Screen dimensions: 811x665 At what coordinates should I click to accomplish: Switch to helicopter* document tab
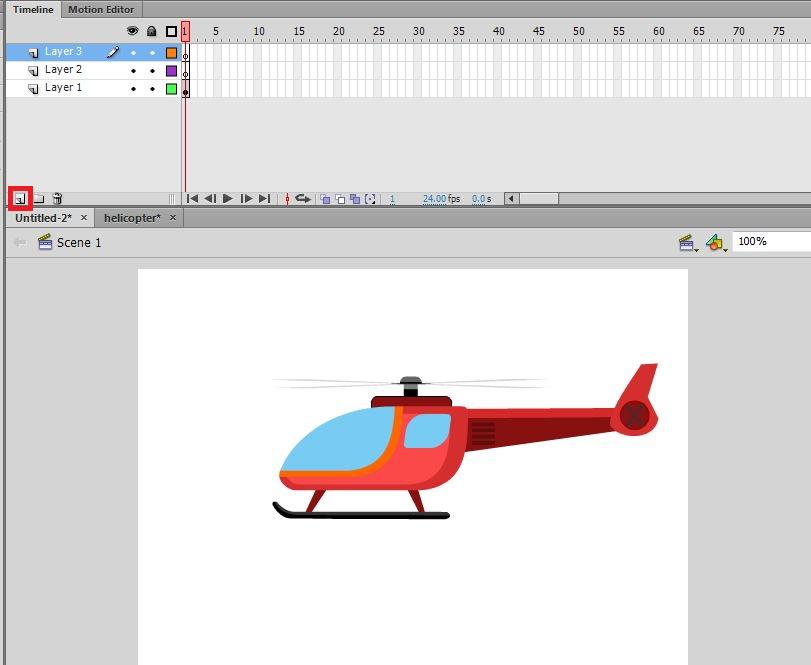132,217
